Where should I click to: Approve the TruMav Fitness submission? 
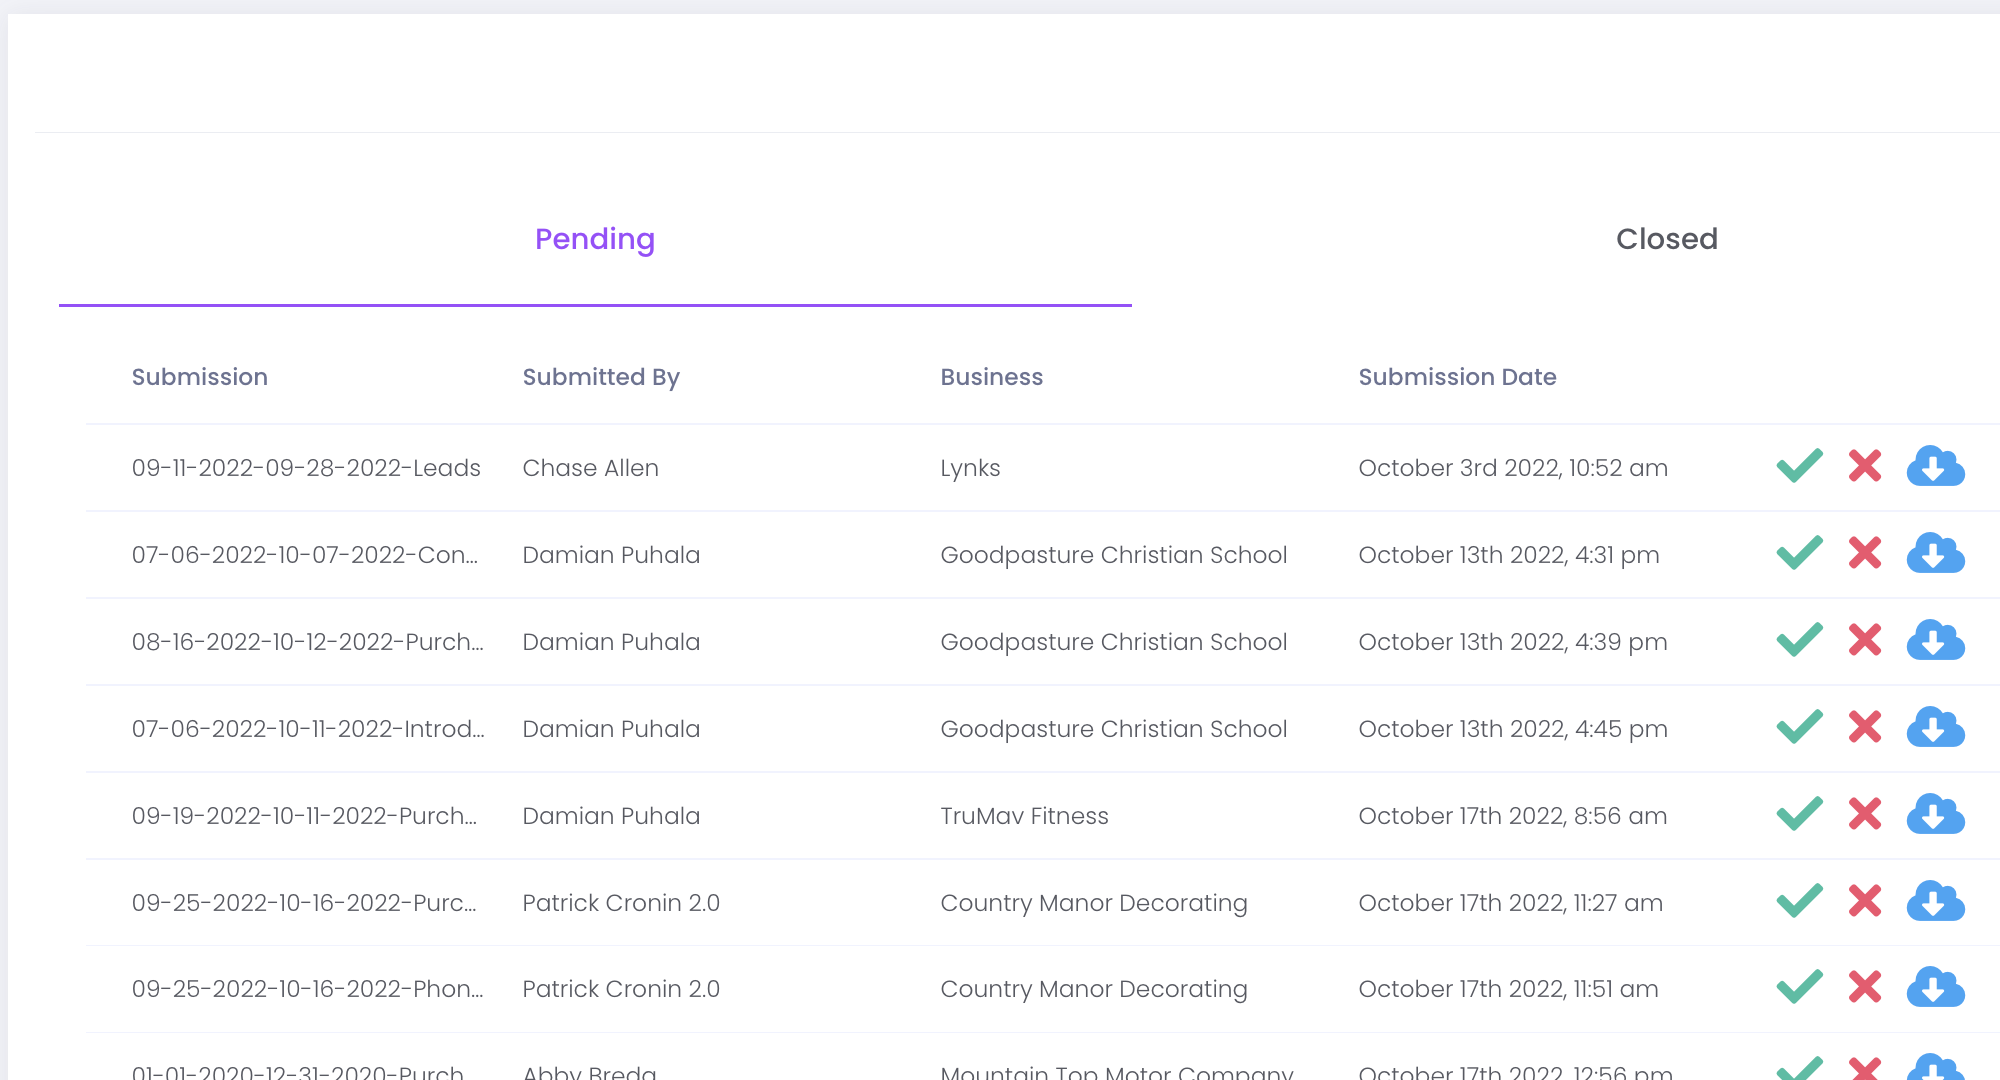(x=1799, y=815)
